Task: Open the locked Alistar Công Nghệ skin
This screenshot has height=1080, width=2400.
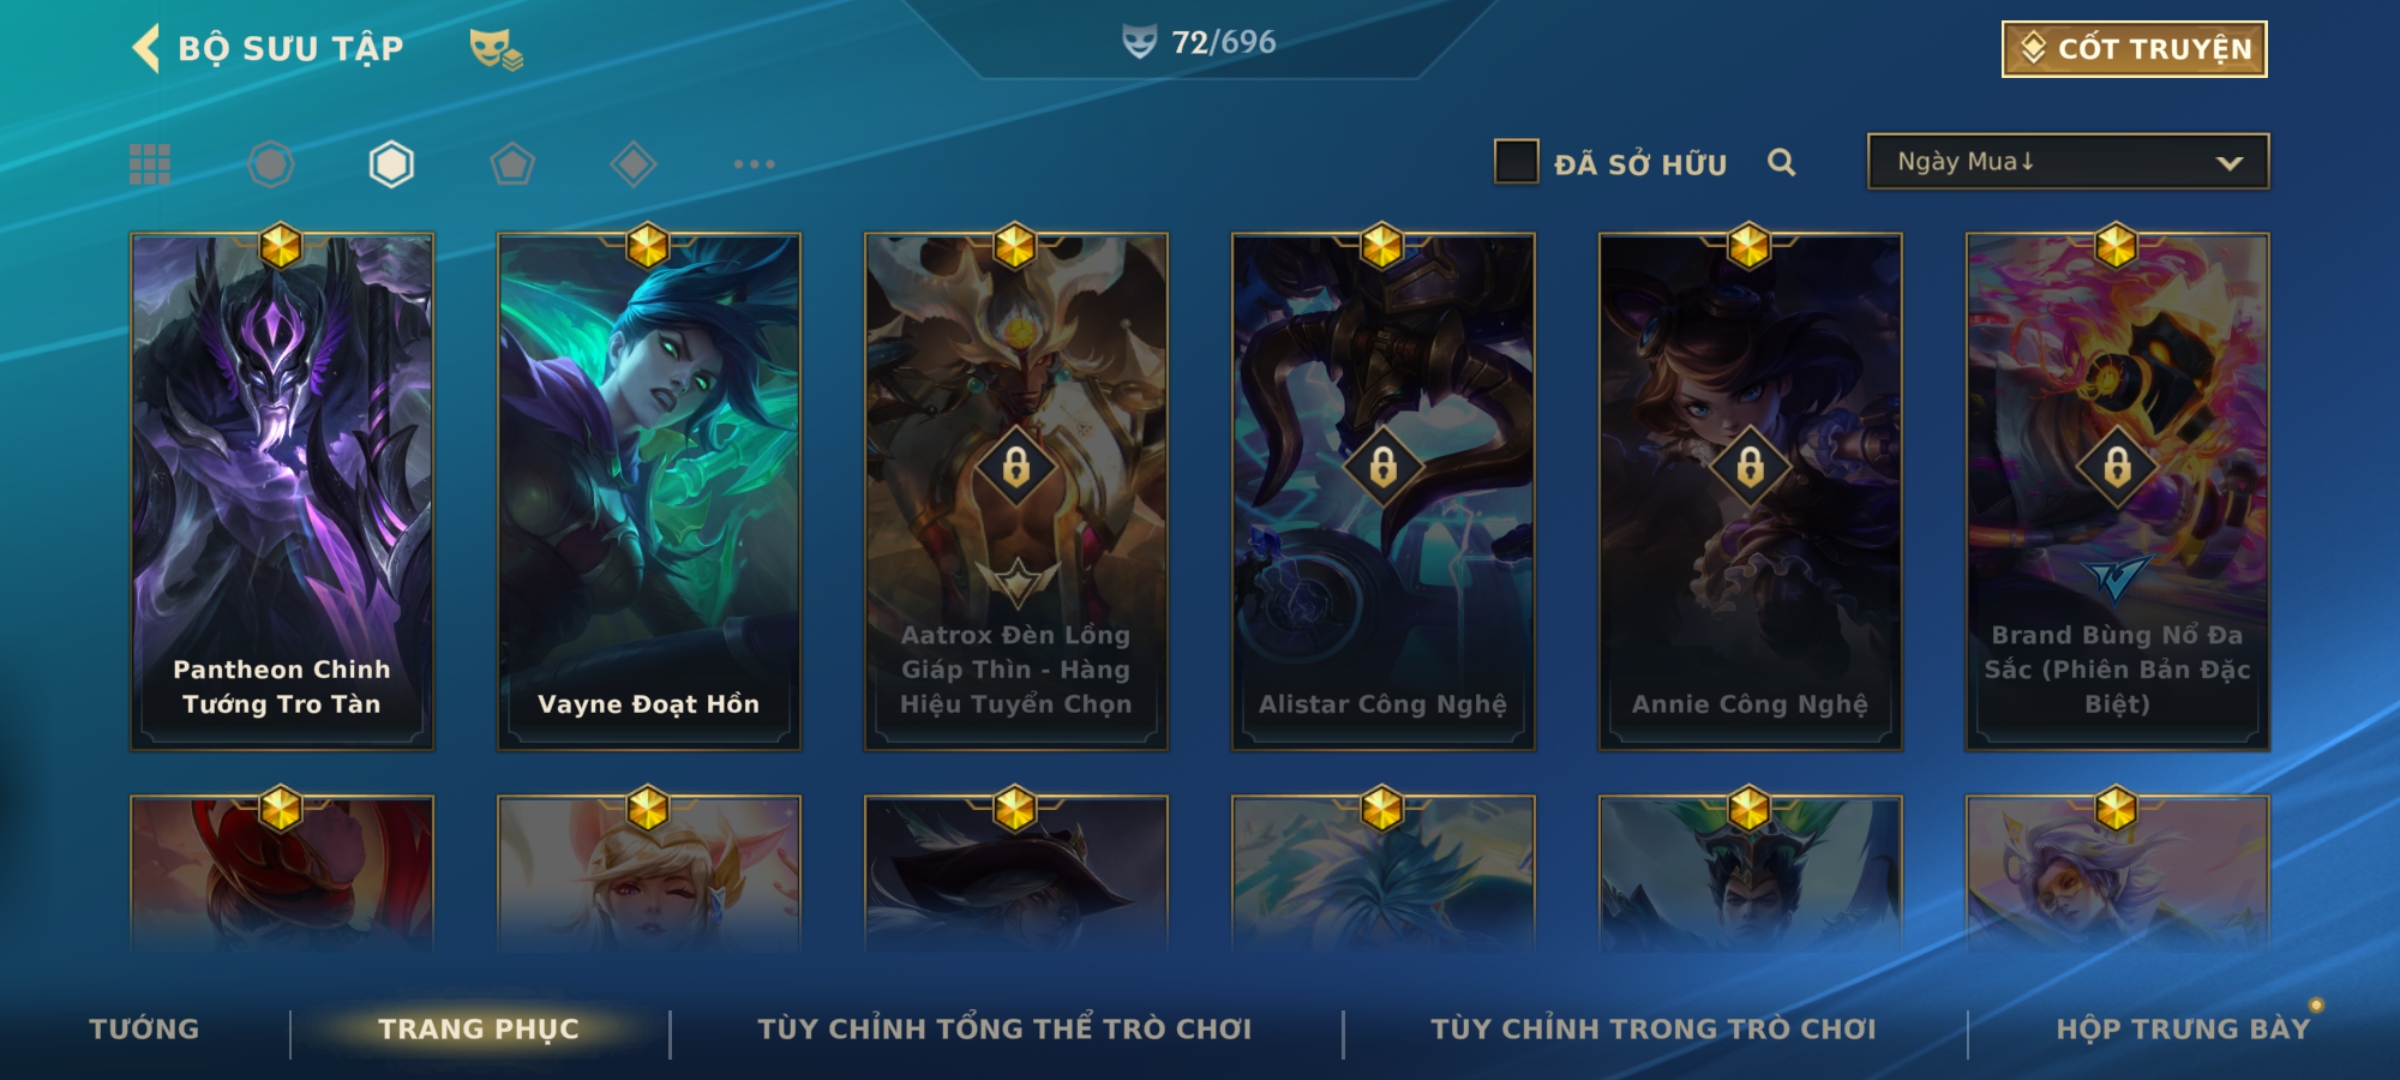Action: click(1383, 491)
